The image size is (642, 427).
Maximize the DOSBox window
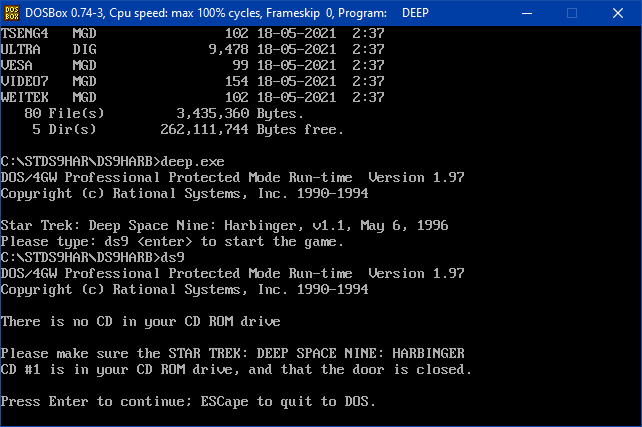coord(572,13)
